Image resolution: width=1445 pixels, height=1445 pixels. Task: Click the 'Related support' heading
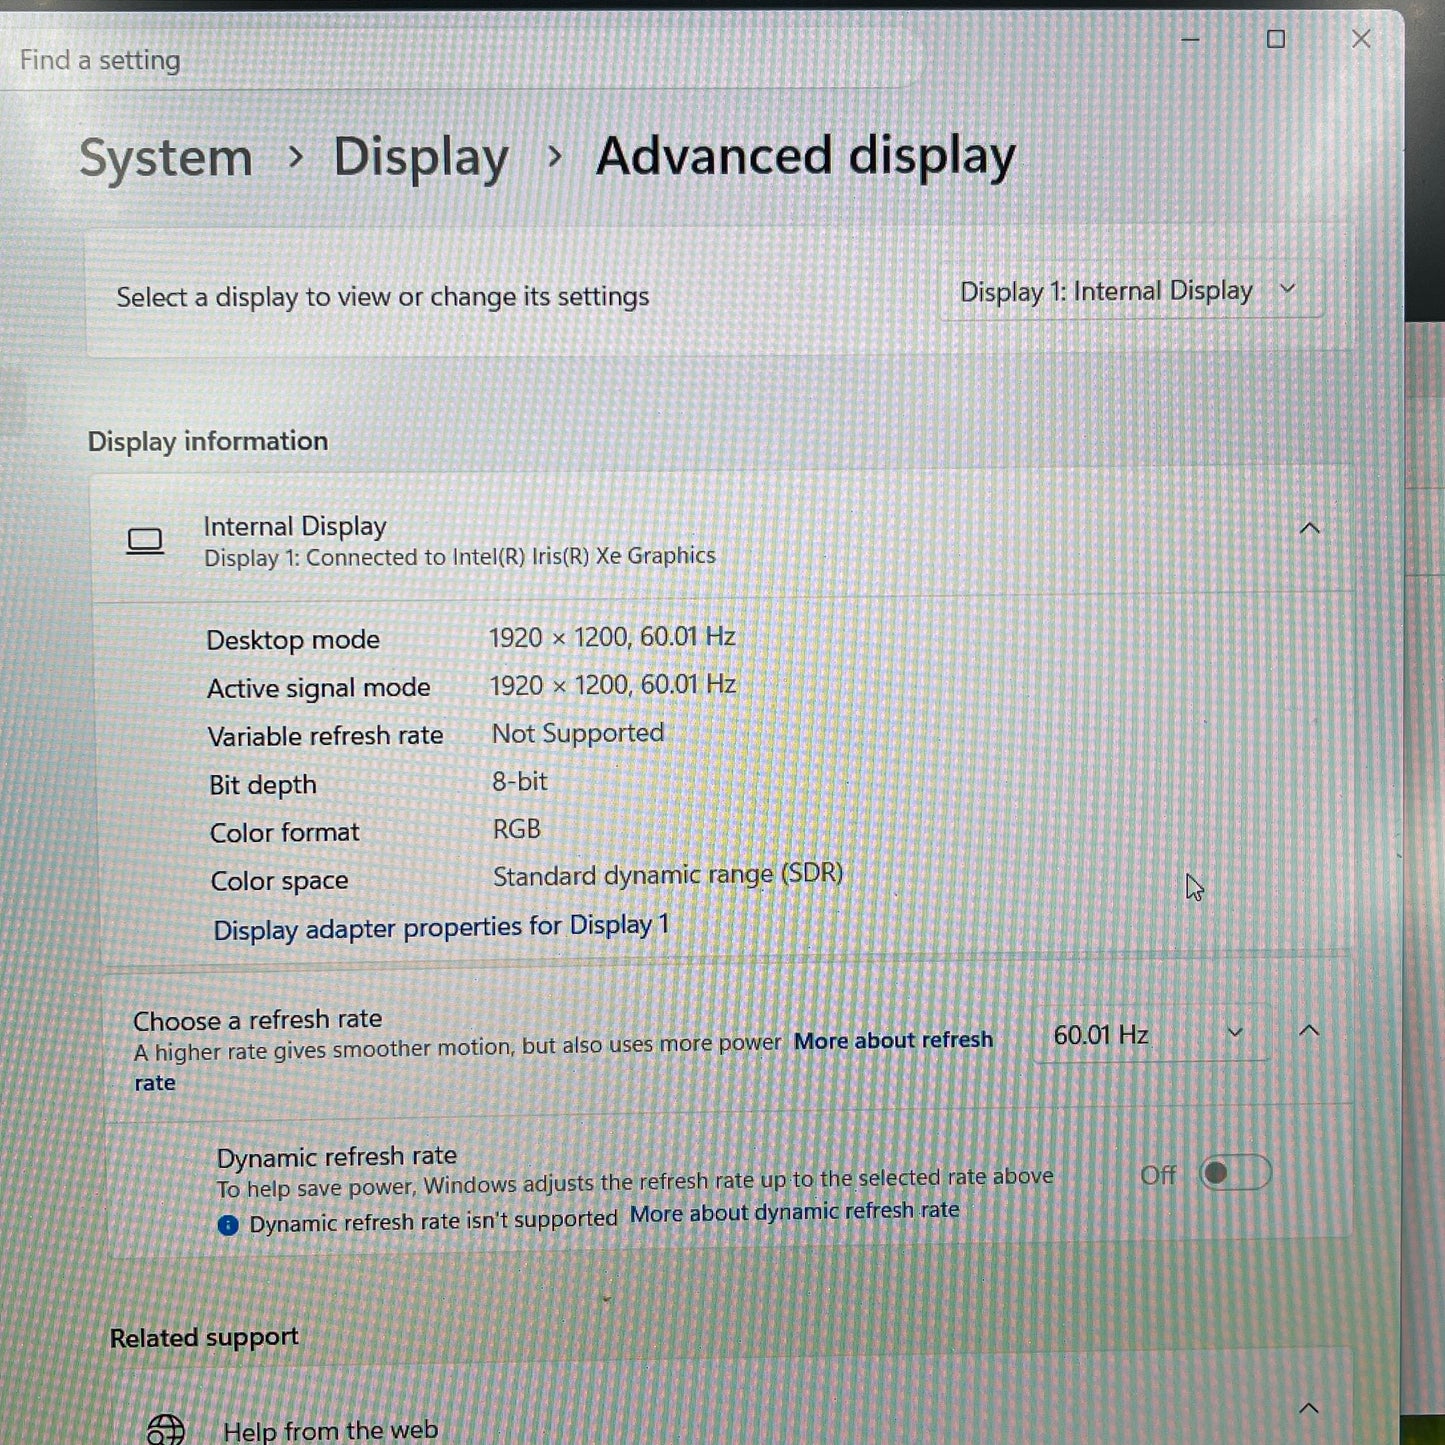pos(204,1337)
